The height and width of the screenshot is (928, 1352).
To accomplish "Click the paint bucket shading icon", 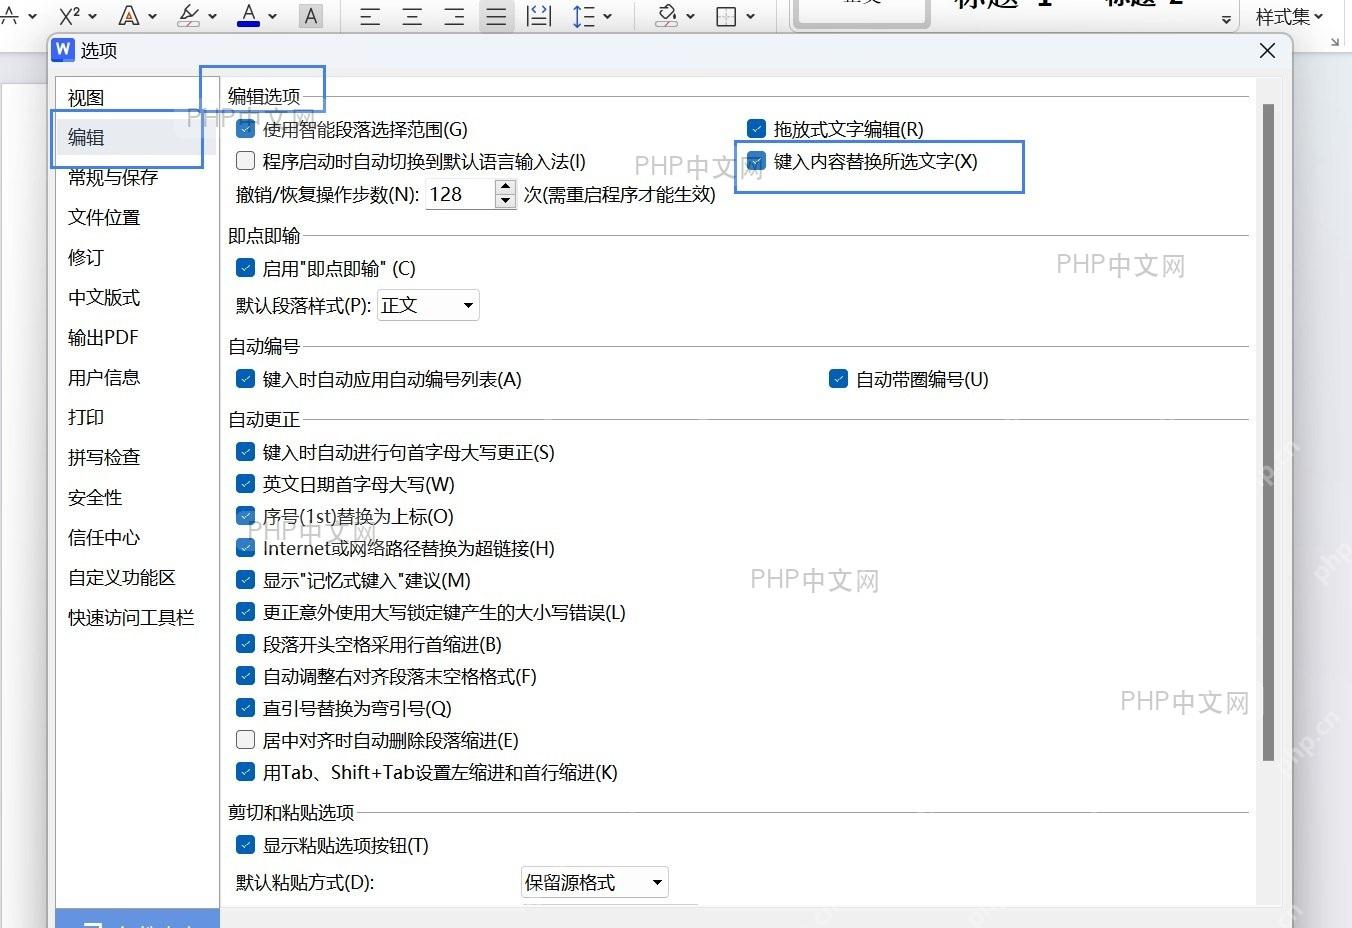I will tap(667, 15).
